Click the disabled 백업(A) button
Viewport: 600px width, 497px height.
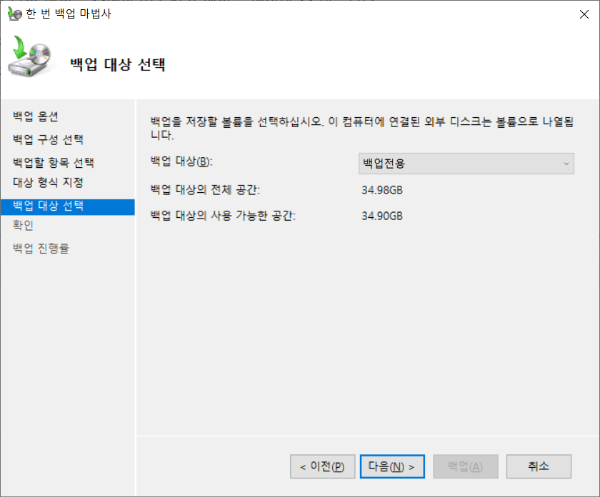[466, 466]
